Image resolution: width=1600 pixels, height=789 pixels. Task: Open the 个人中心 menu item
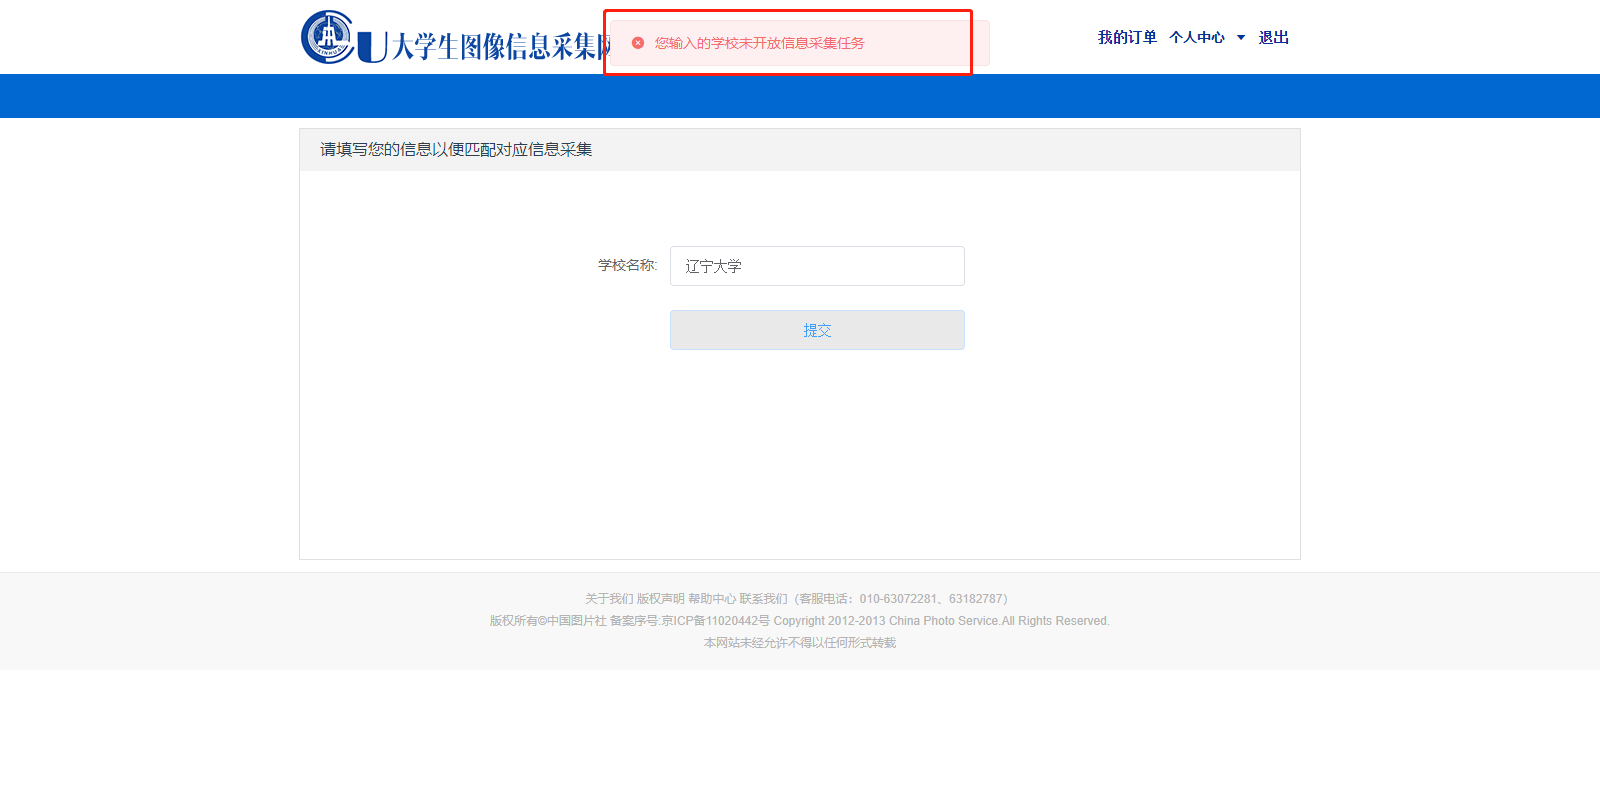(1197, 38)
